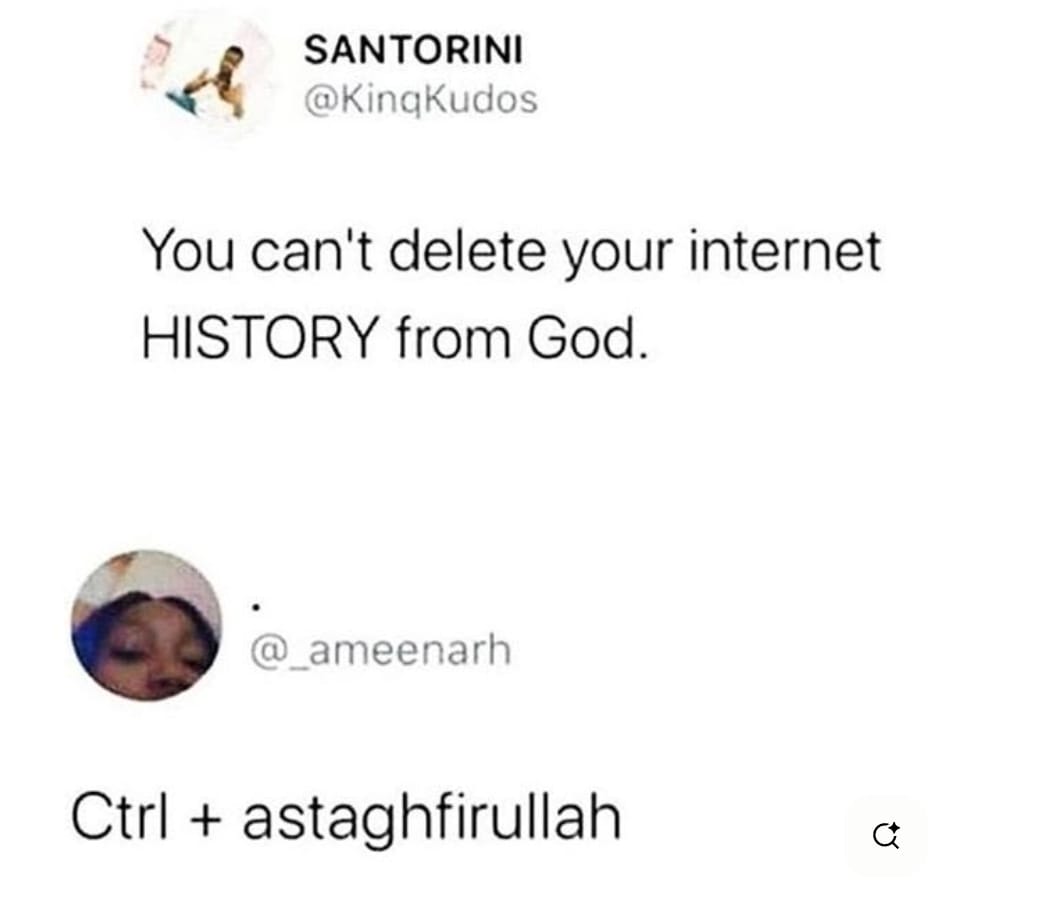The image size is (1051, 915).
Task: Click the period after God
Action: coord(643,356)
